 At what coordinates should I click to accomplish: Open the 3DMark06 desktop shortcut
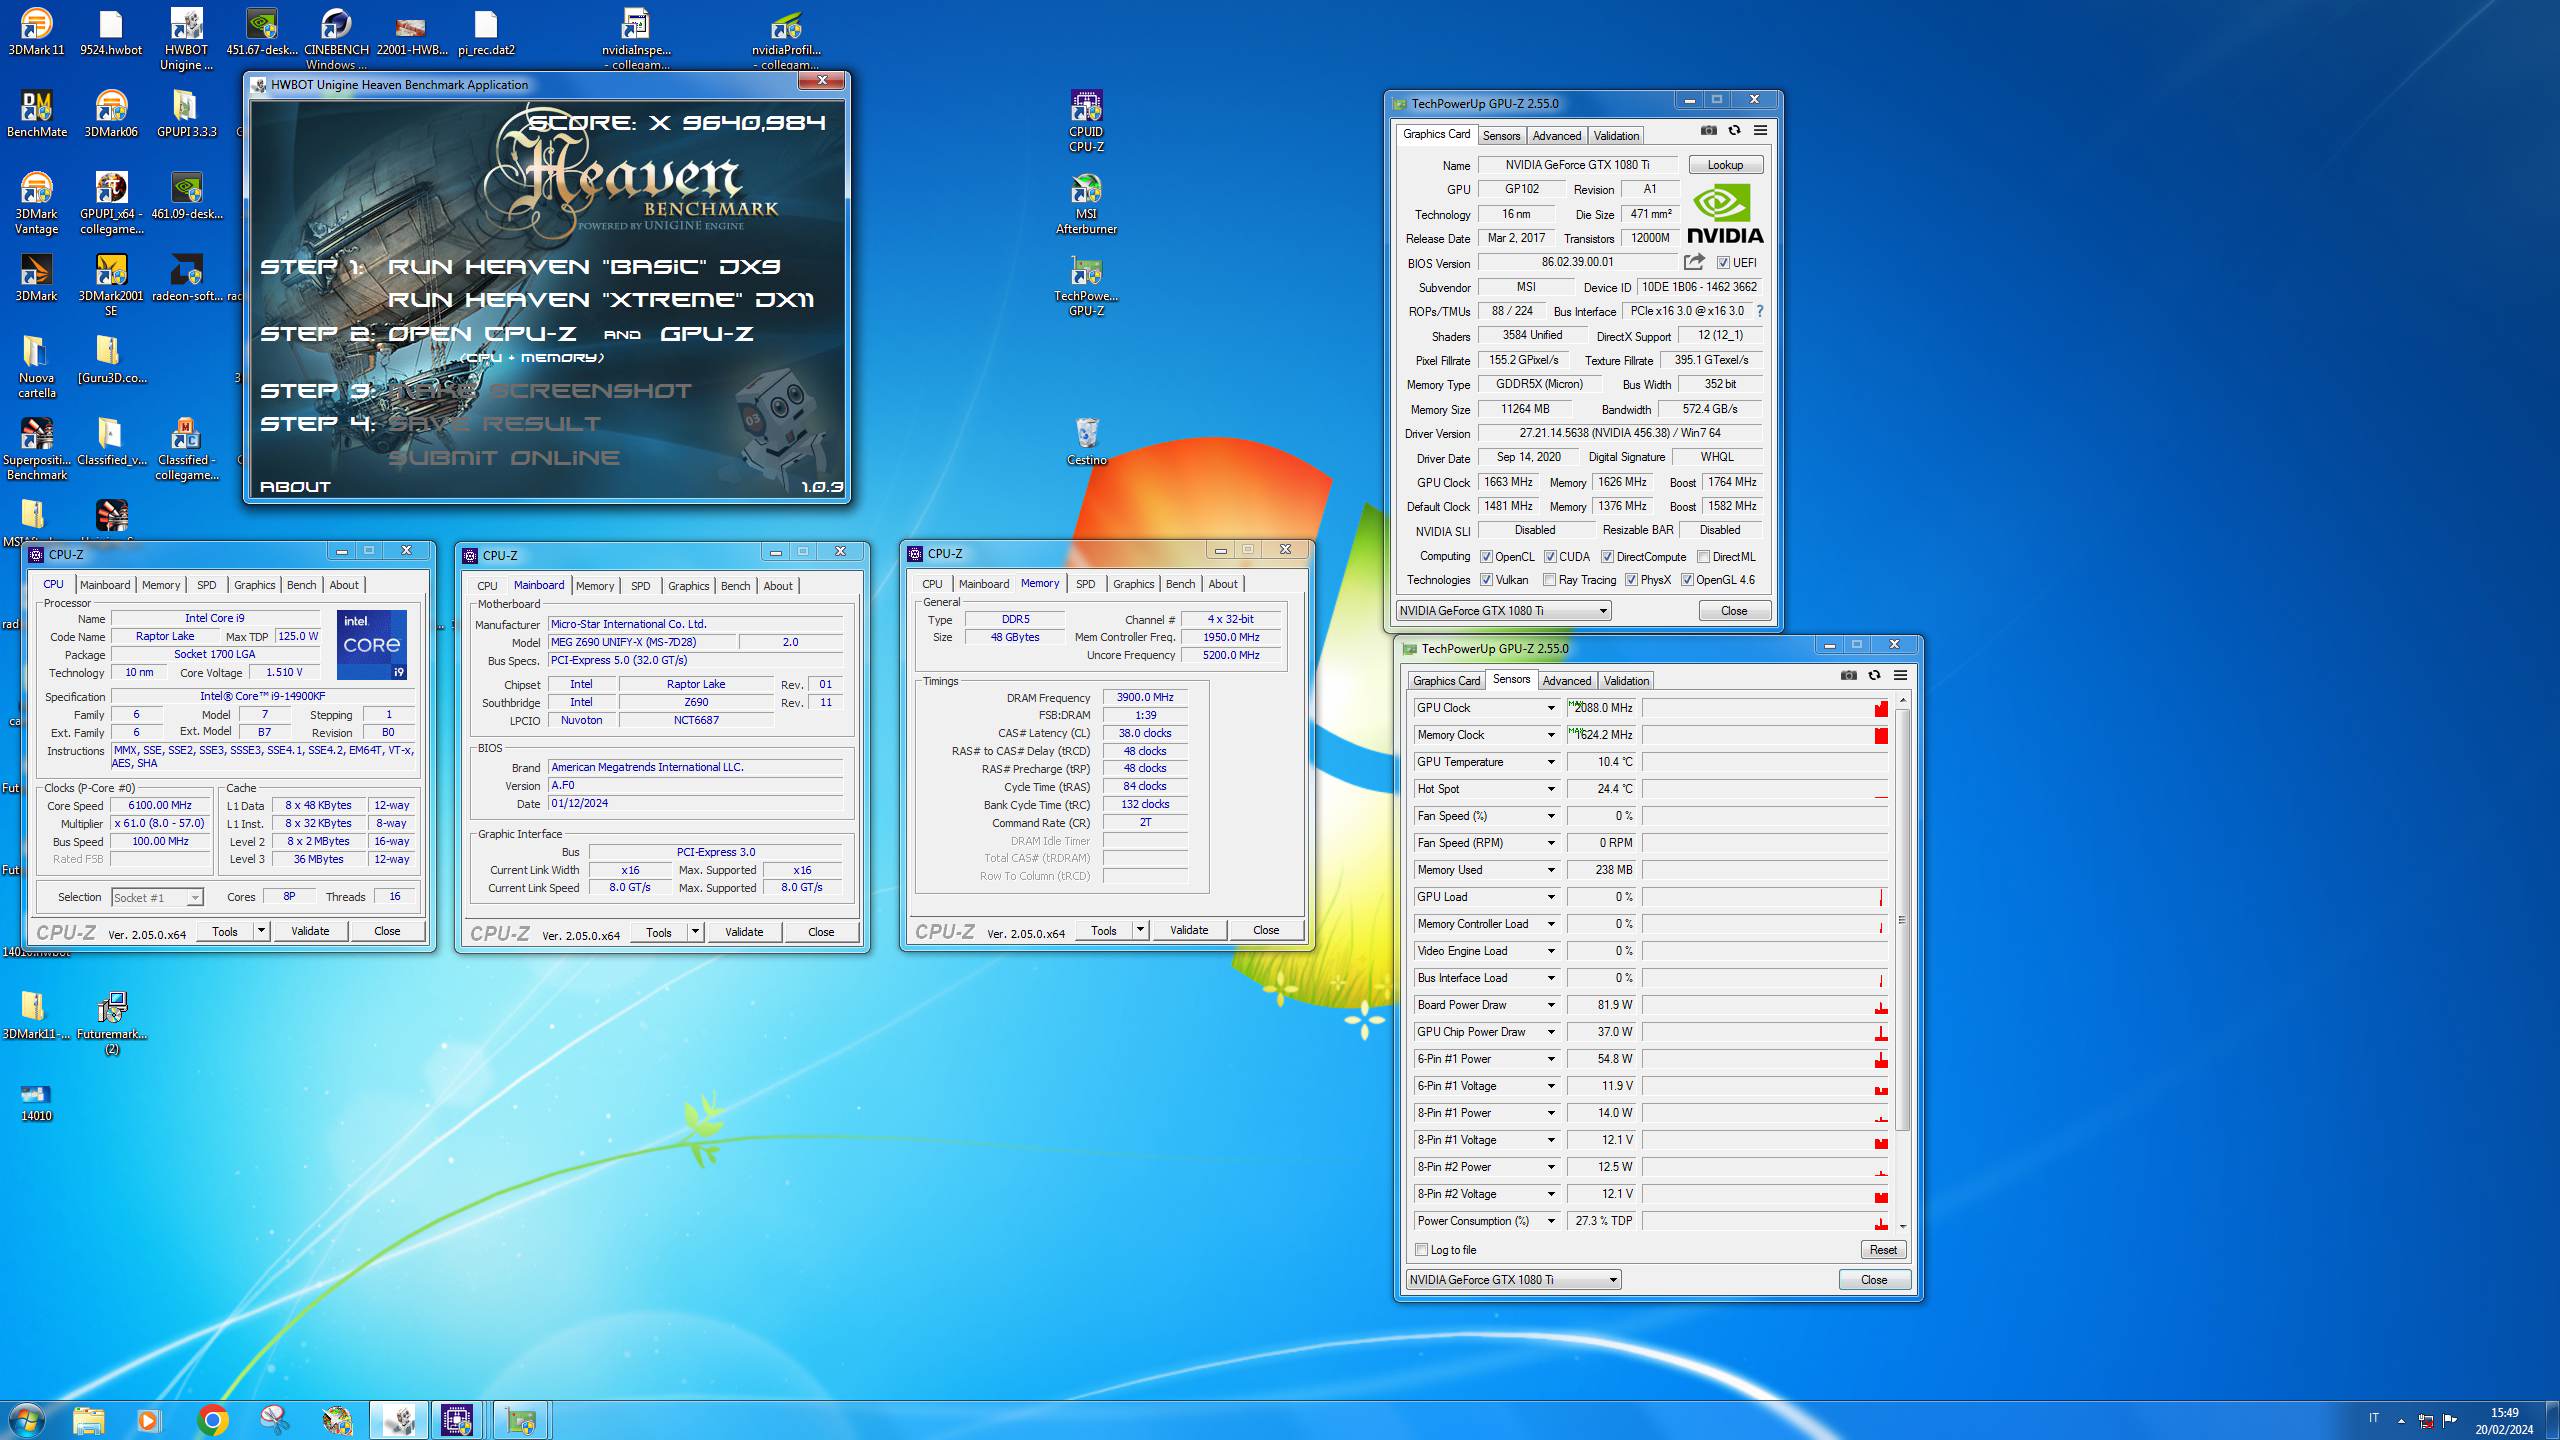point(111,113)
